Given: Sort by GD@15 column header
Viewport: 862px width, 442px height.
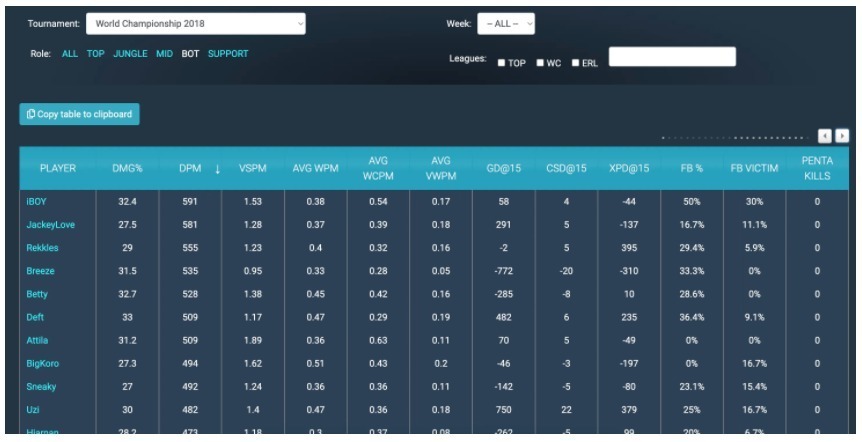Looking at the screenshot, I should click(x=504, y=168).
